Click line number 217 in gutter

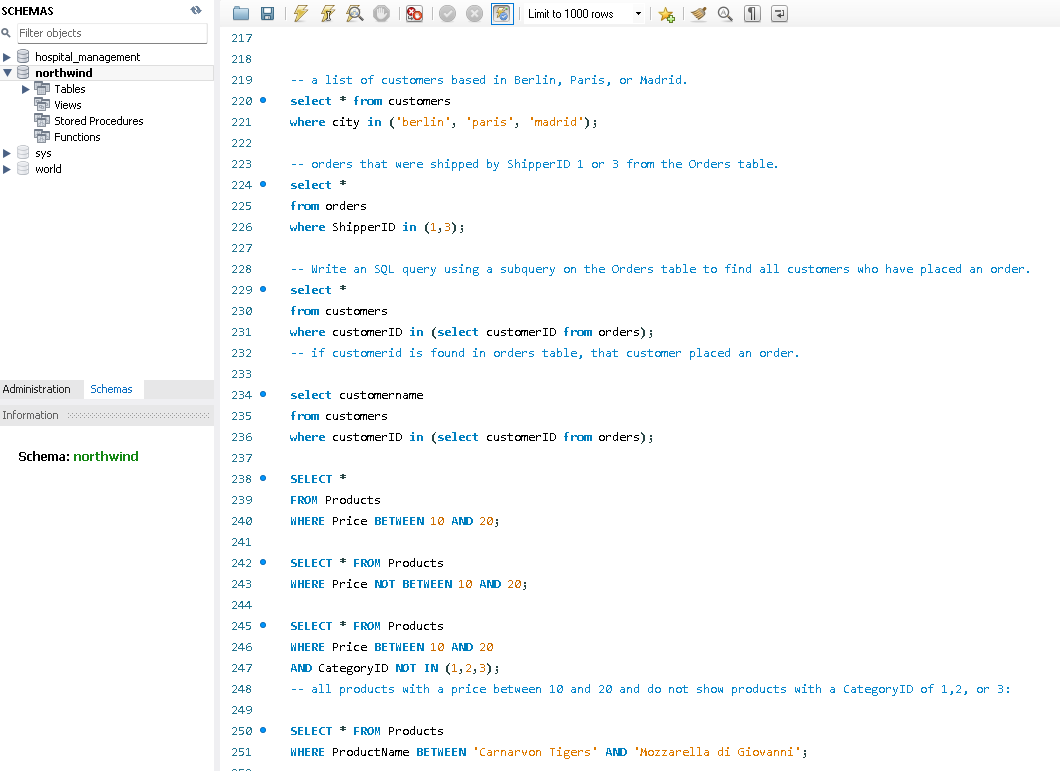241,39
